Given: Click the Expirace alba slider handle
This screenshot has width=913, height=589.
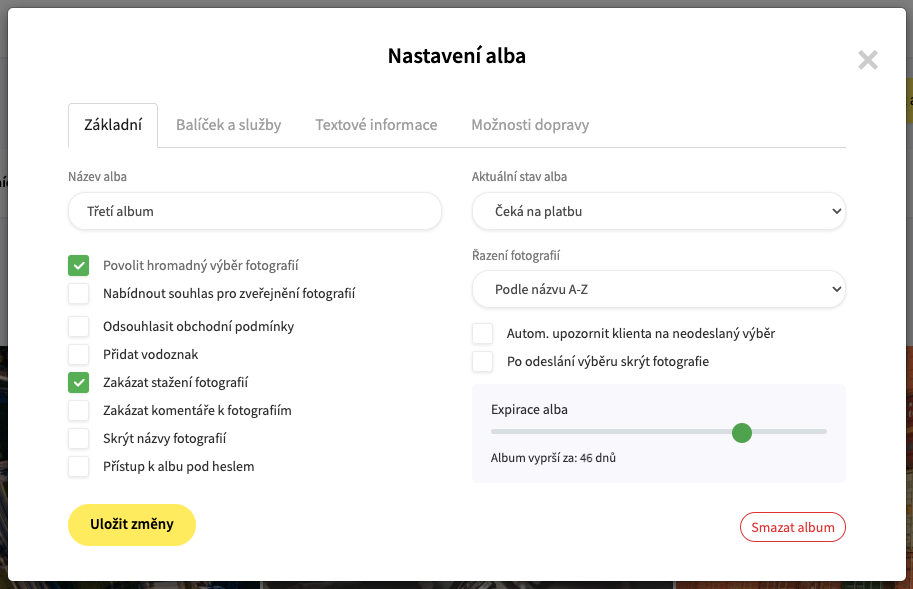Looking at the screenshot, I should (742, 432).
